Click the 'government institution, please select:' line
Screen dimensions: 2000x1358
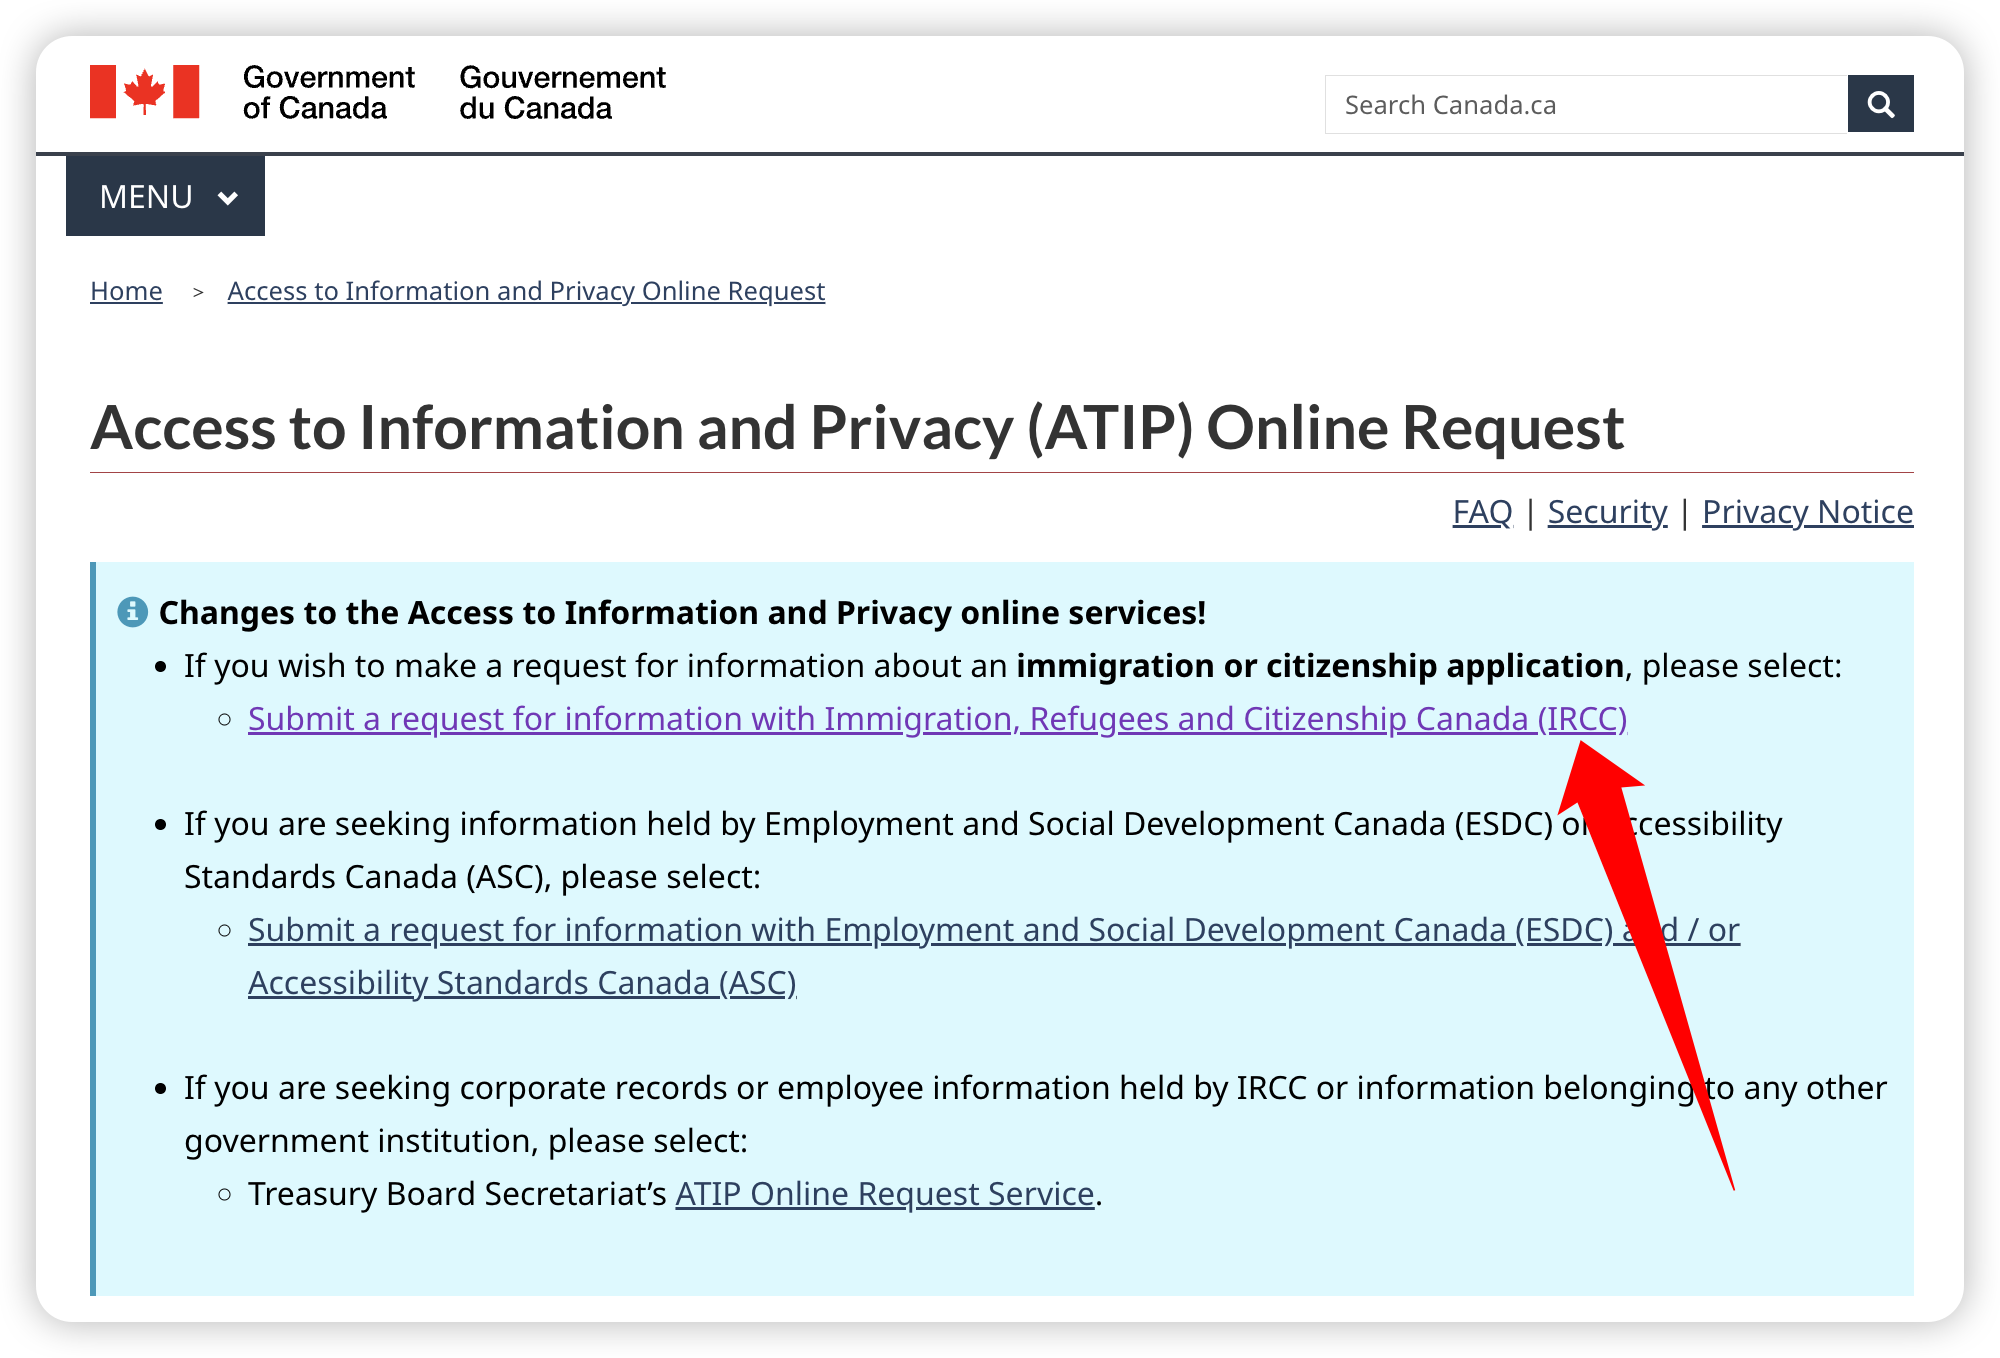click(466, 1141)
